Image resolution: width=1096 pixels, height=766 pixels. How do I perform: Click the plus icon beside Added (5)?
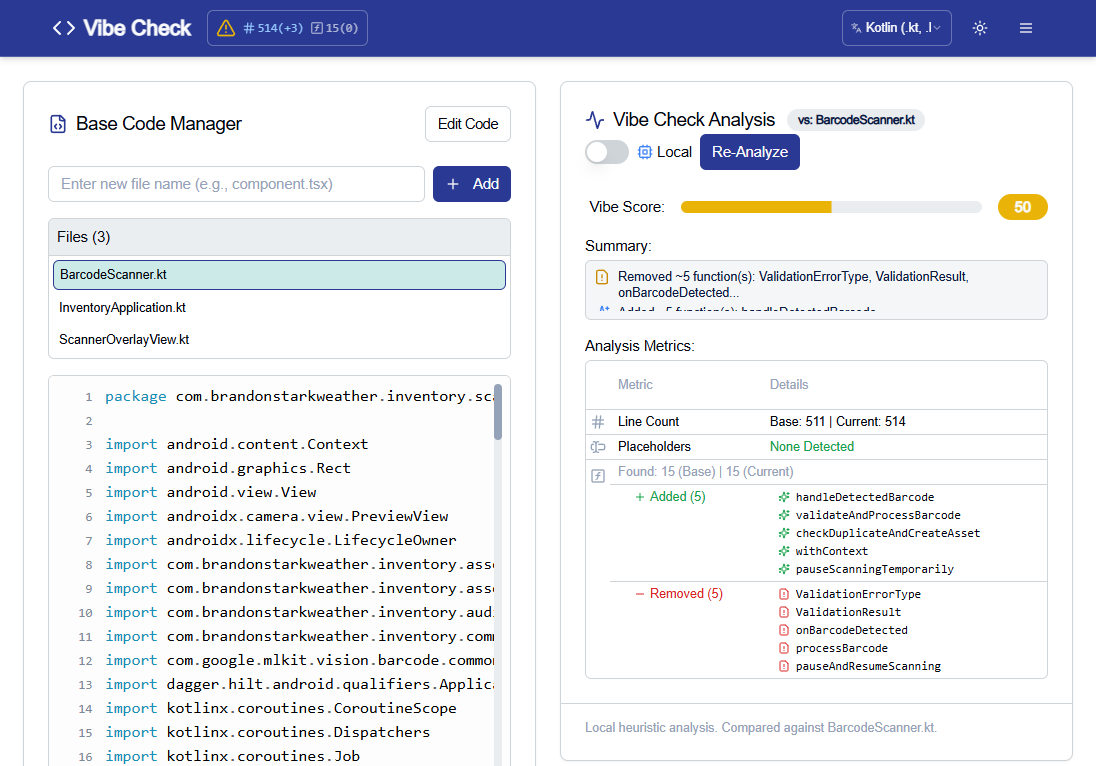(640, 497)
